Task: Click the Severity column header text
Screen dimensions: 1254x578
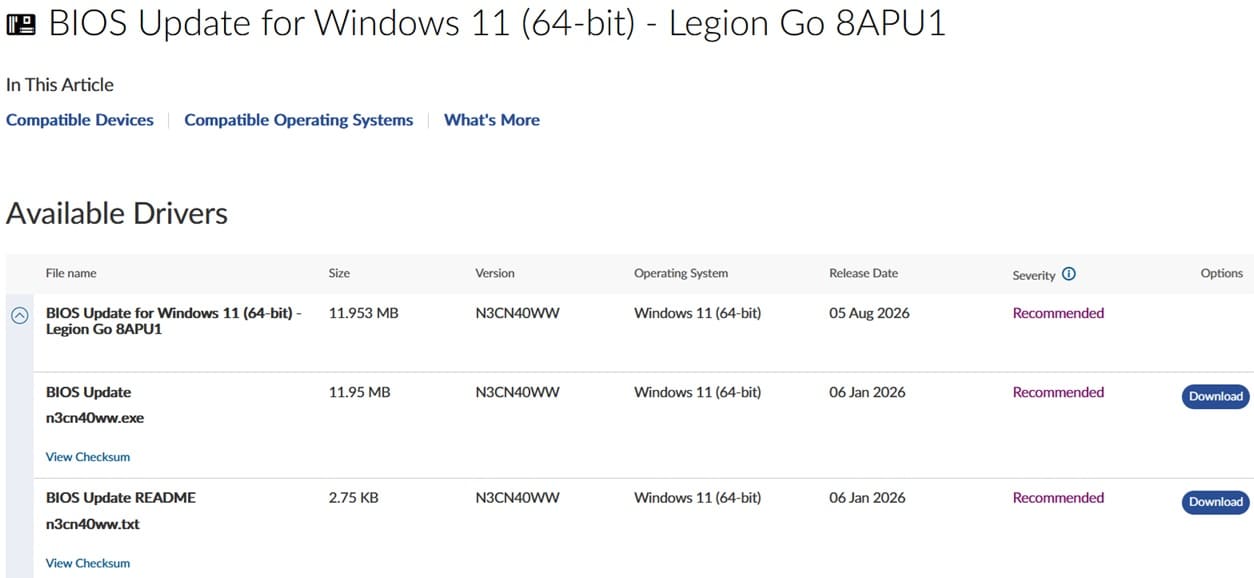Action: click(1034, 275)
